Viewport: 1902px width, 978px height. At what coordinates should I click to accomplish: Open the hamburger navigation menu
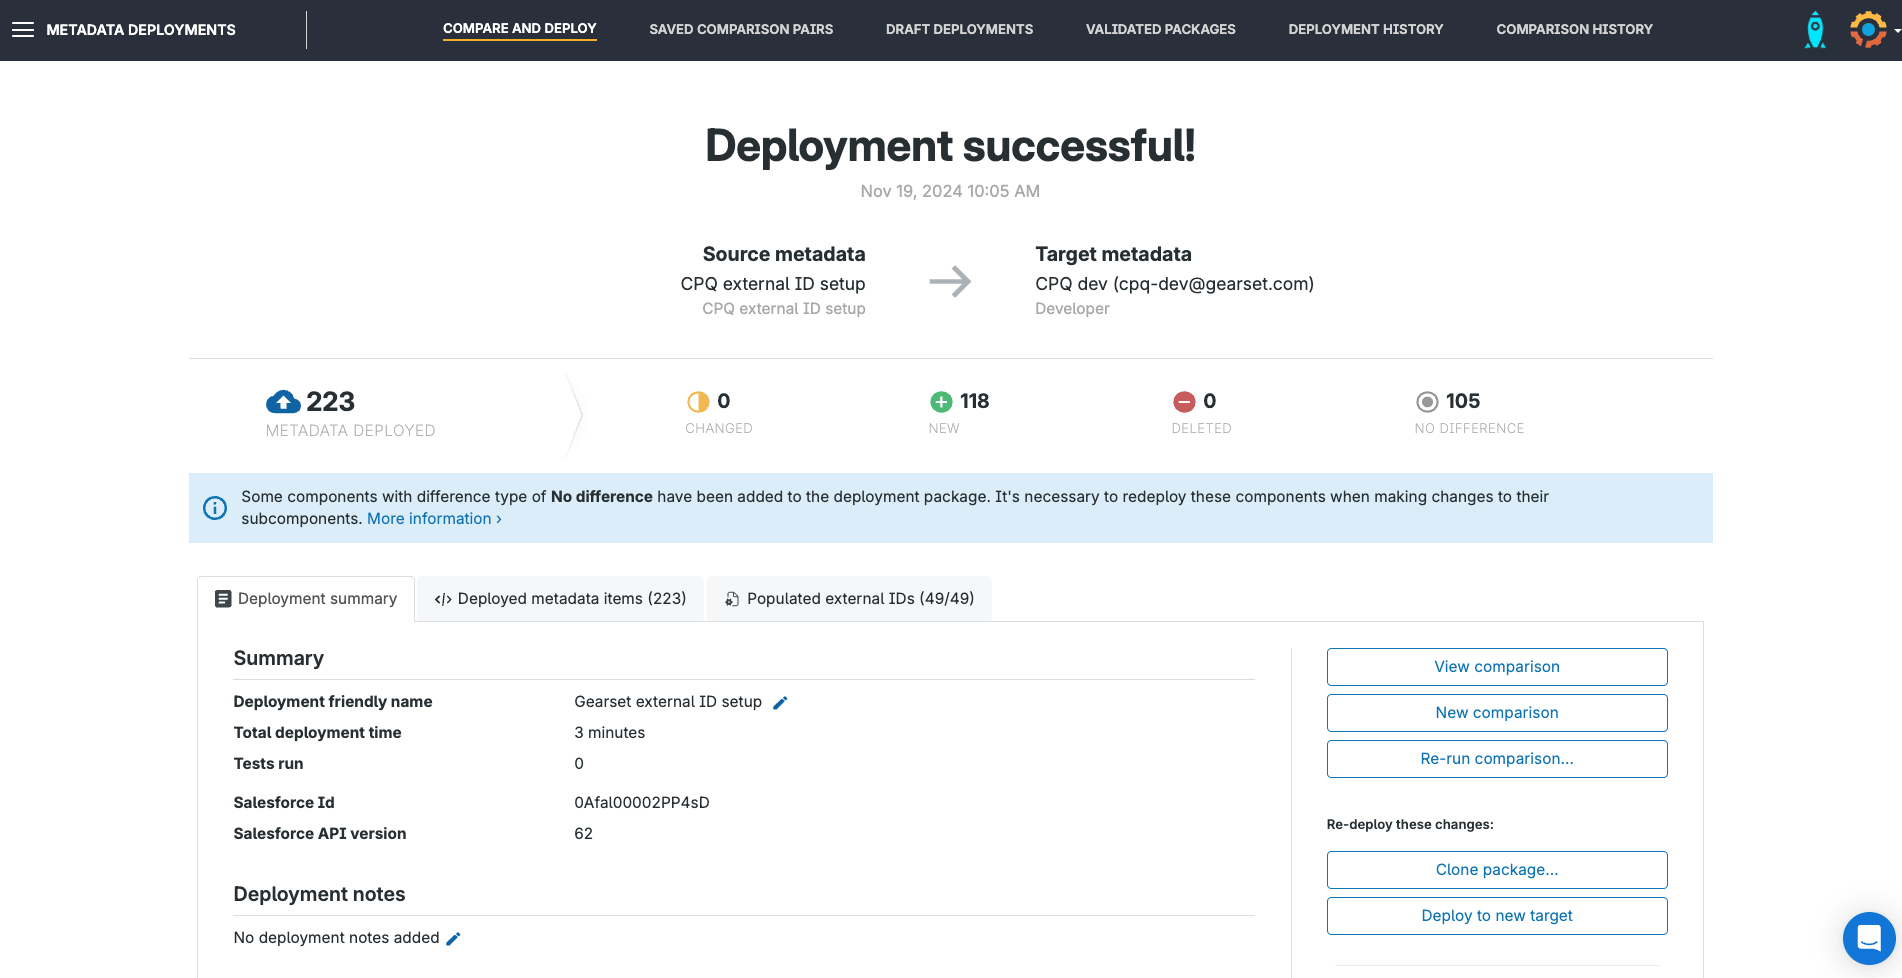(x=23, y=30)
